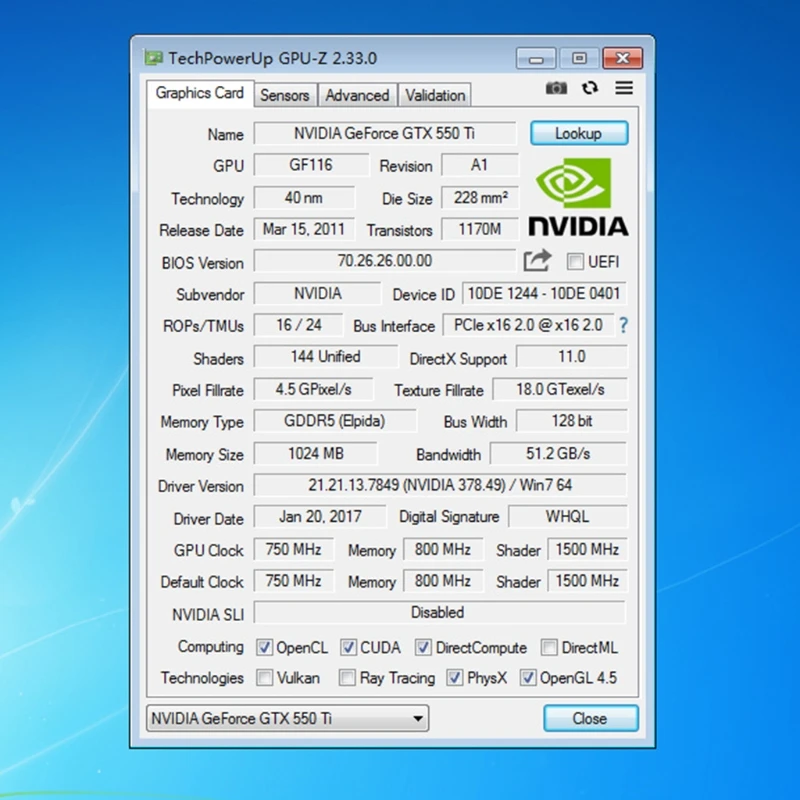Click Bus Interface field PCIe x16 2.0
Screen dimensions: 800x800
click(528, 326)
